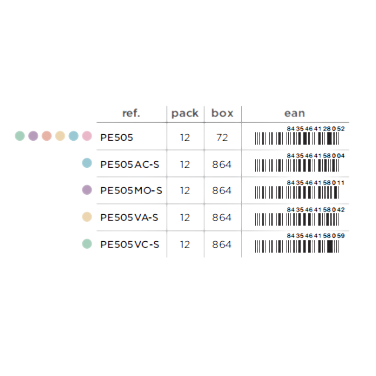Click the blue dot beside PE505AC-S
The width and height of the screenshot is (376, 376).
87,163
